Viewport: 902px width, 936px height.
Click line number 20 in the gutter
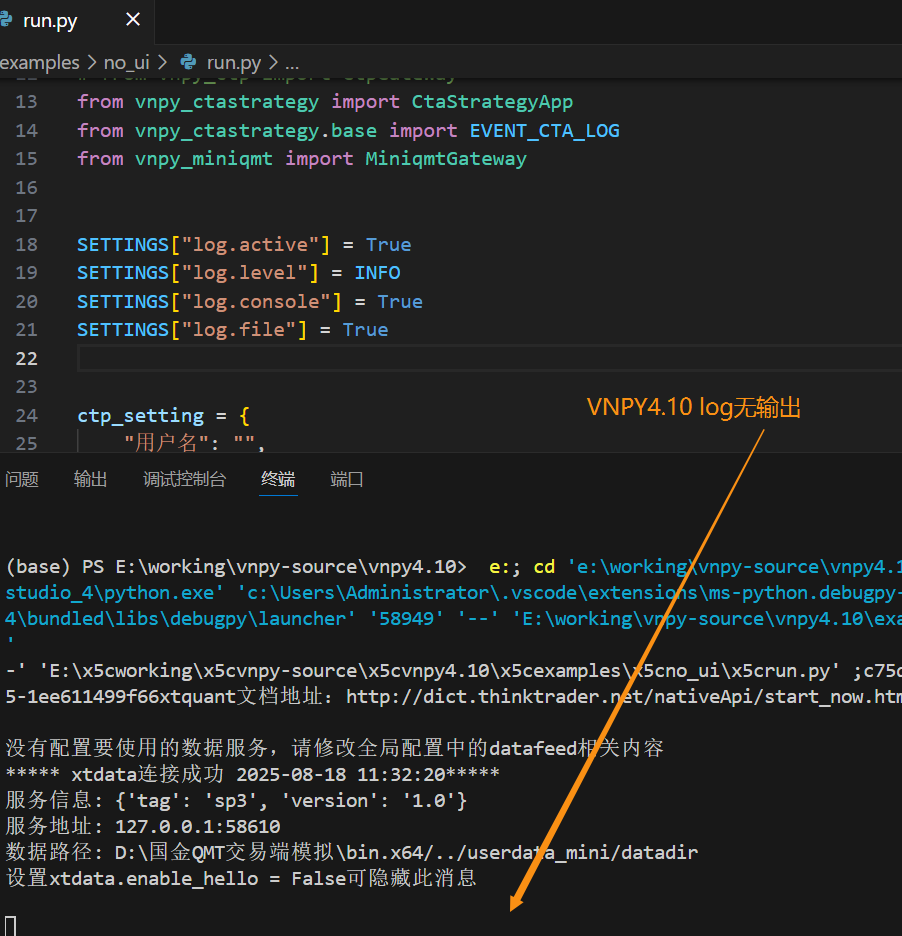pyautogui.click(x=26, y=301)
